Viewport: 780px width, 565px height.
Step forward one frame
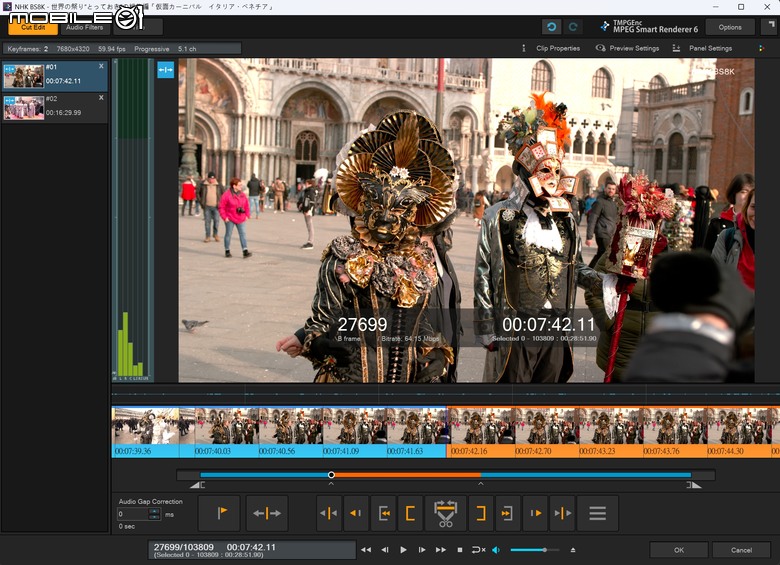(x=422, y=550)
